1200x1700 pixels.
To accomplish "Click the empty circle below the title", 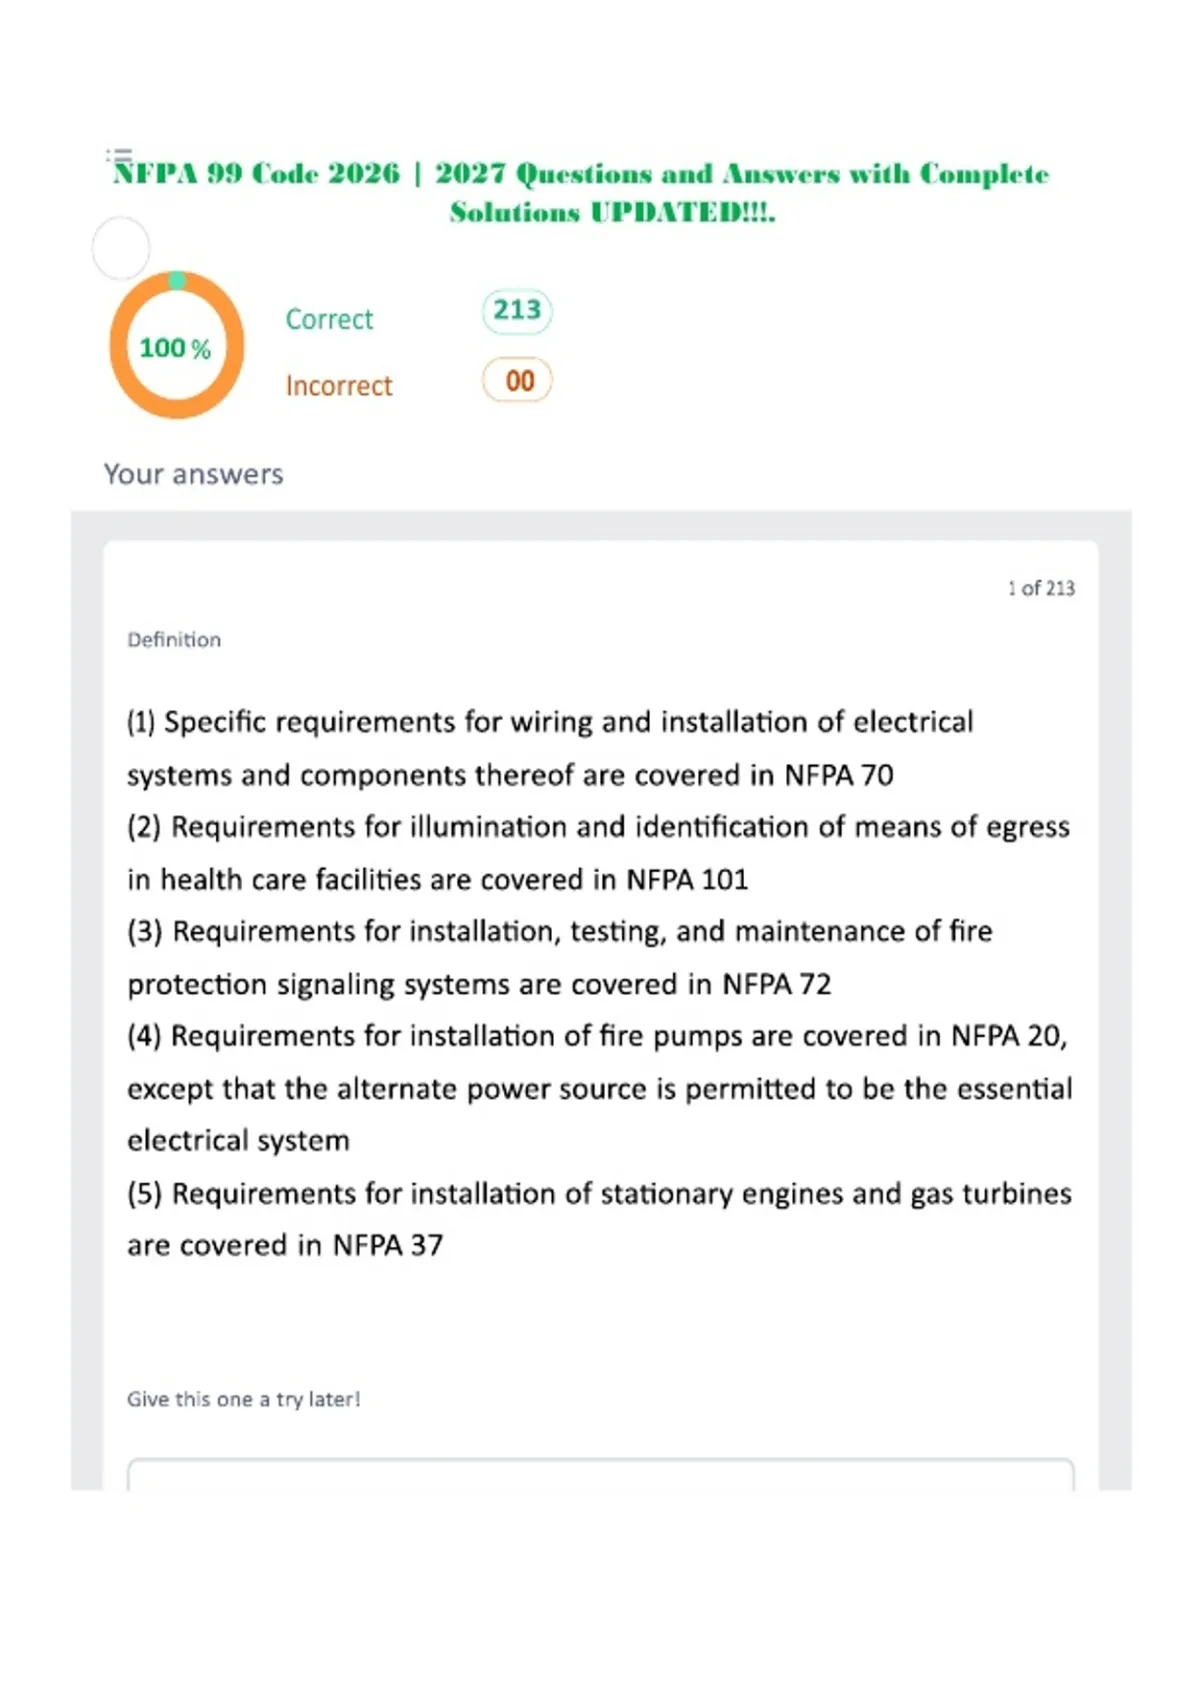I will point(121,248).
